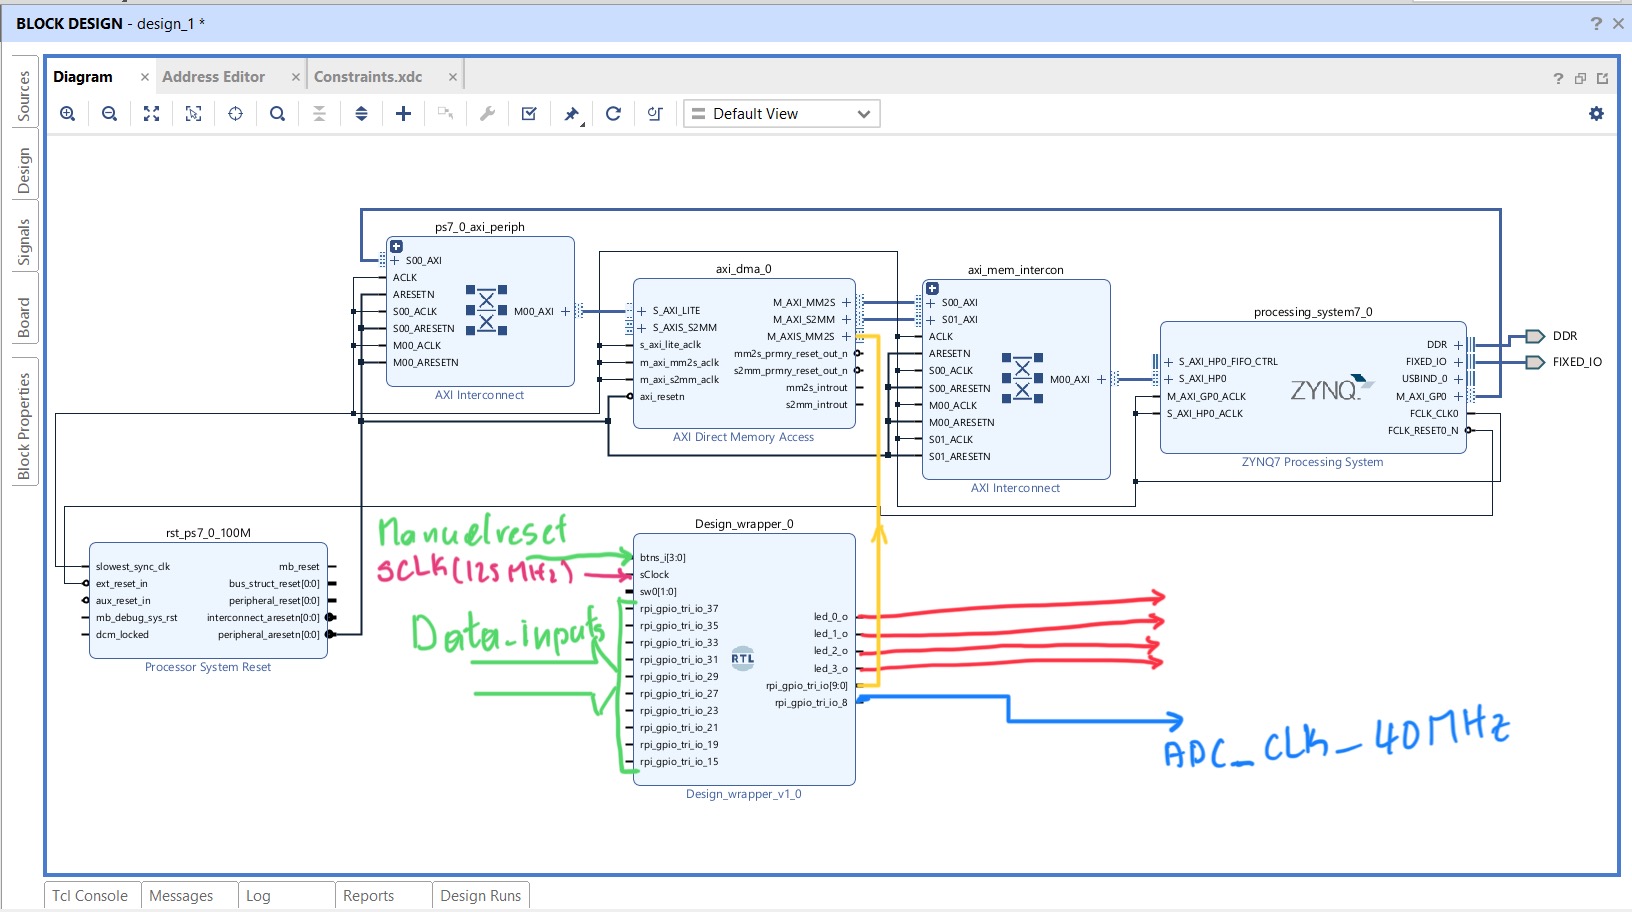Close the Diagram tab
This screenshot has width=1632, height=912.
[x=145, y=77]
